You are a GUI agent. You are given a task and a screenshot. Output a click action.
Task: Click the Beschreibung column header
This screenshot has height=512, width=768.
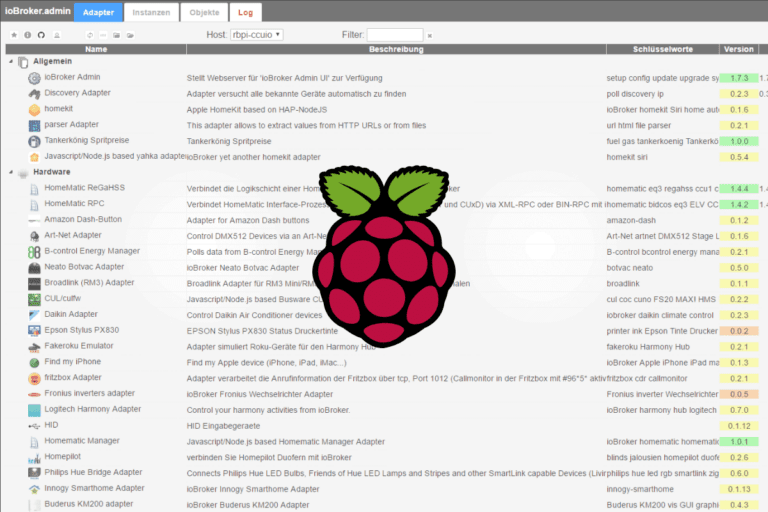pyautogui.click(x=396, y=49)
